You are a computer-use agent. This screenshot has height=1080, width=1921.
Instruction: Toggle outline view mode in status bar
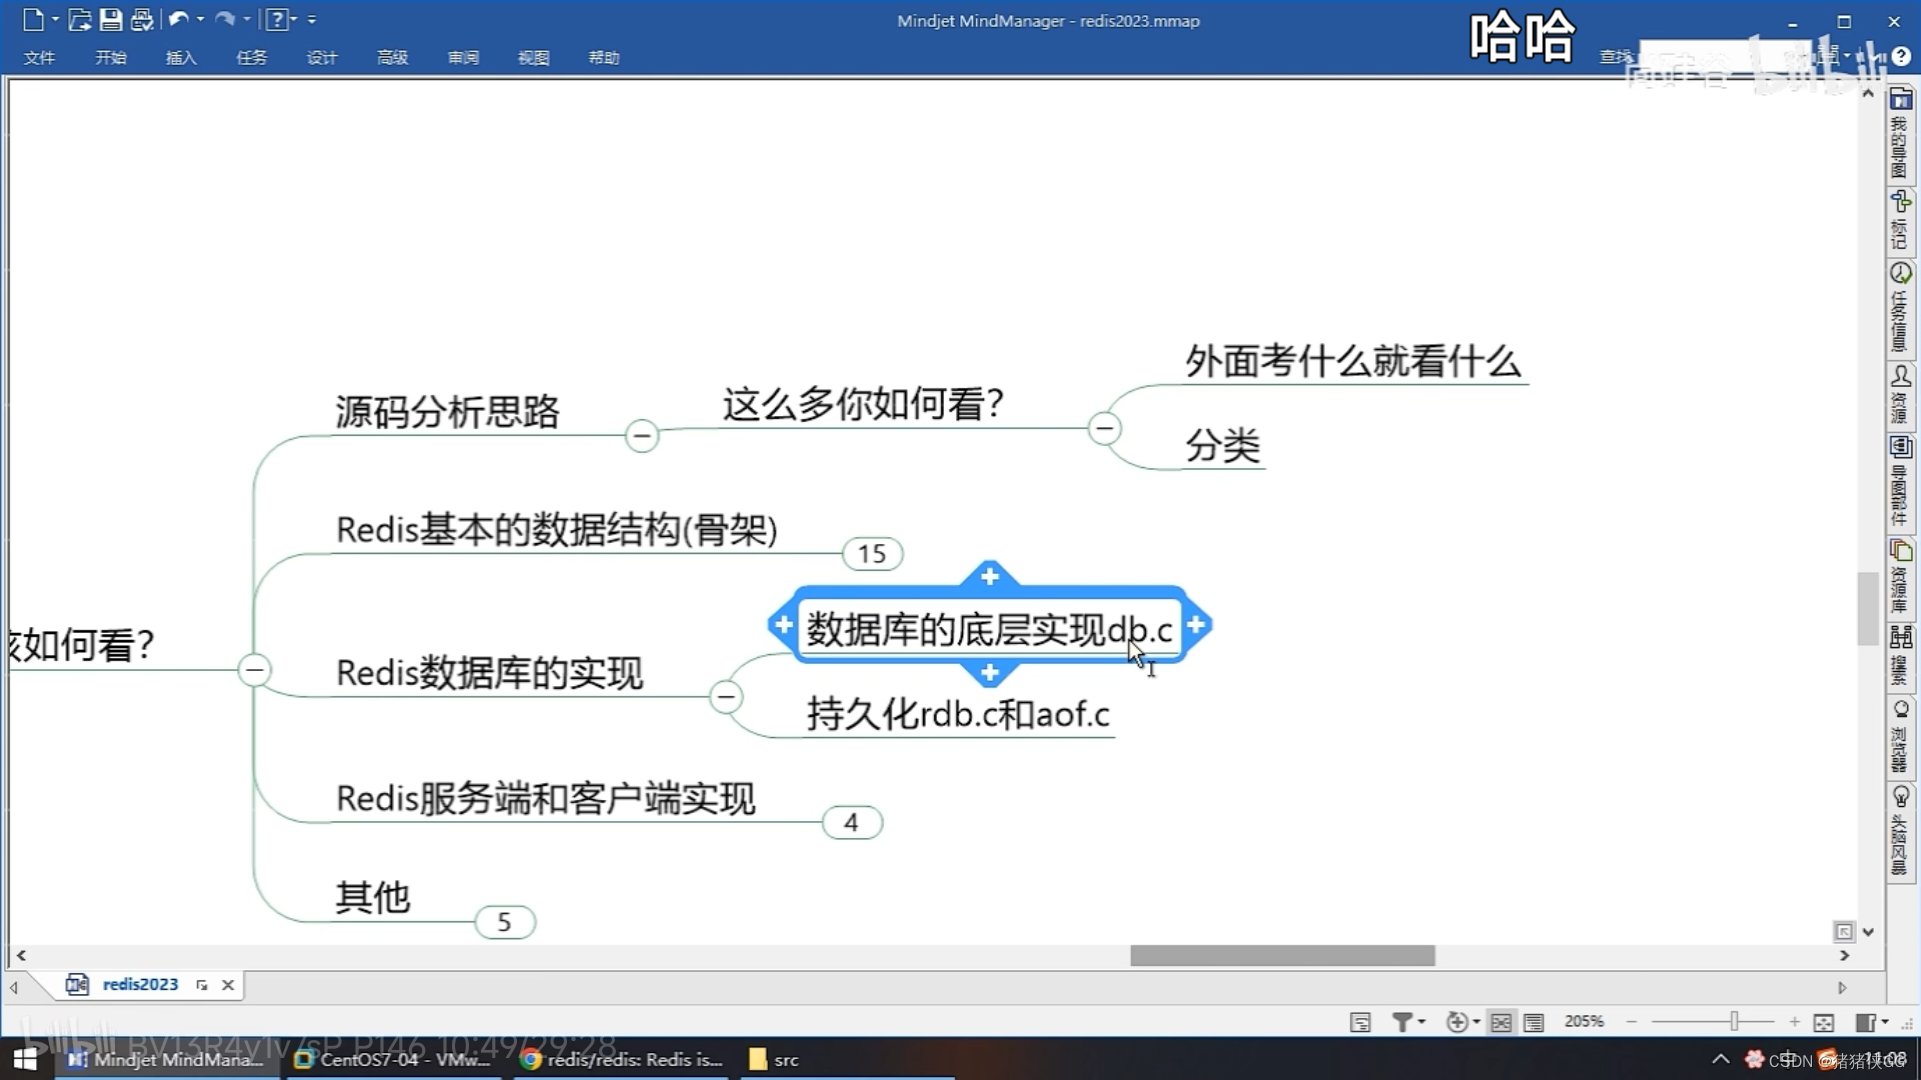(1533, 1022)
